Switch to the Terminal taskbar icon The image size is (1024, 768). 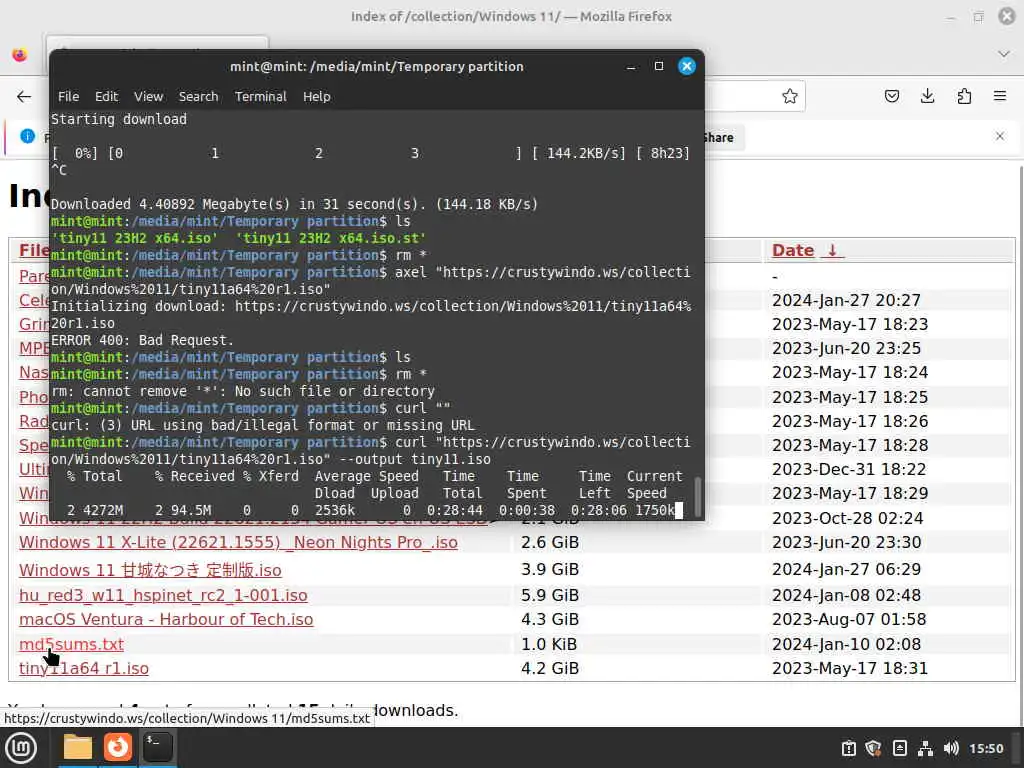(x=157, y=747)
